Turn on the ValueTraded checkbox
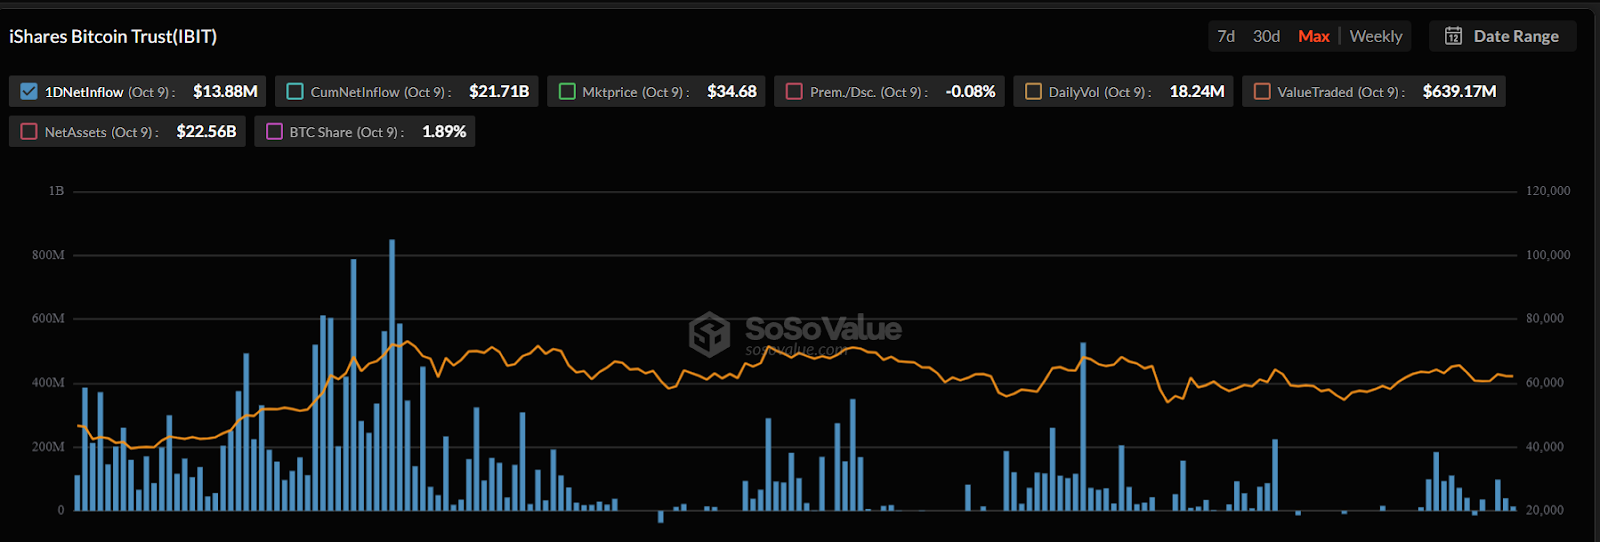The image size is (1600, 542). coord(1262,91)
